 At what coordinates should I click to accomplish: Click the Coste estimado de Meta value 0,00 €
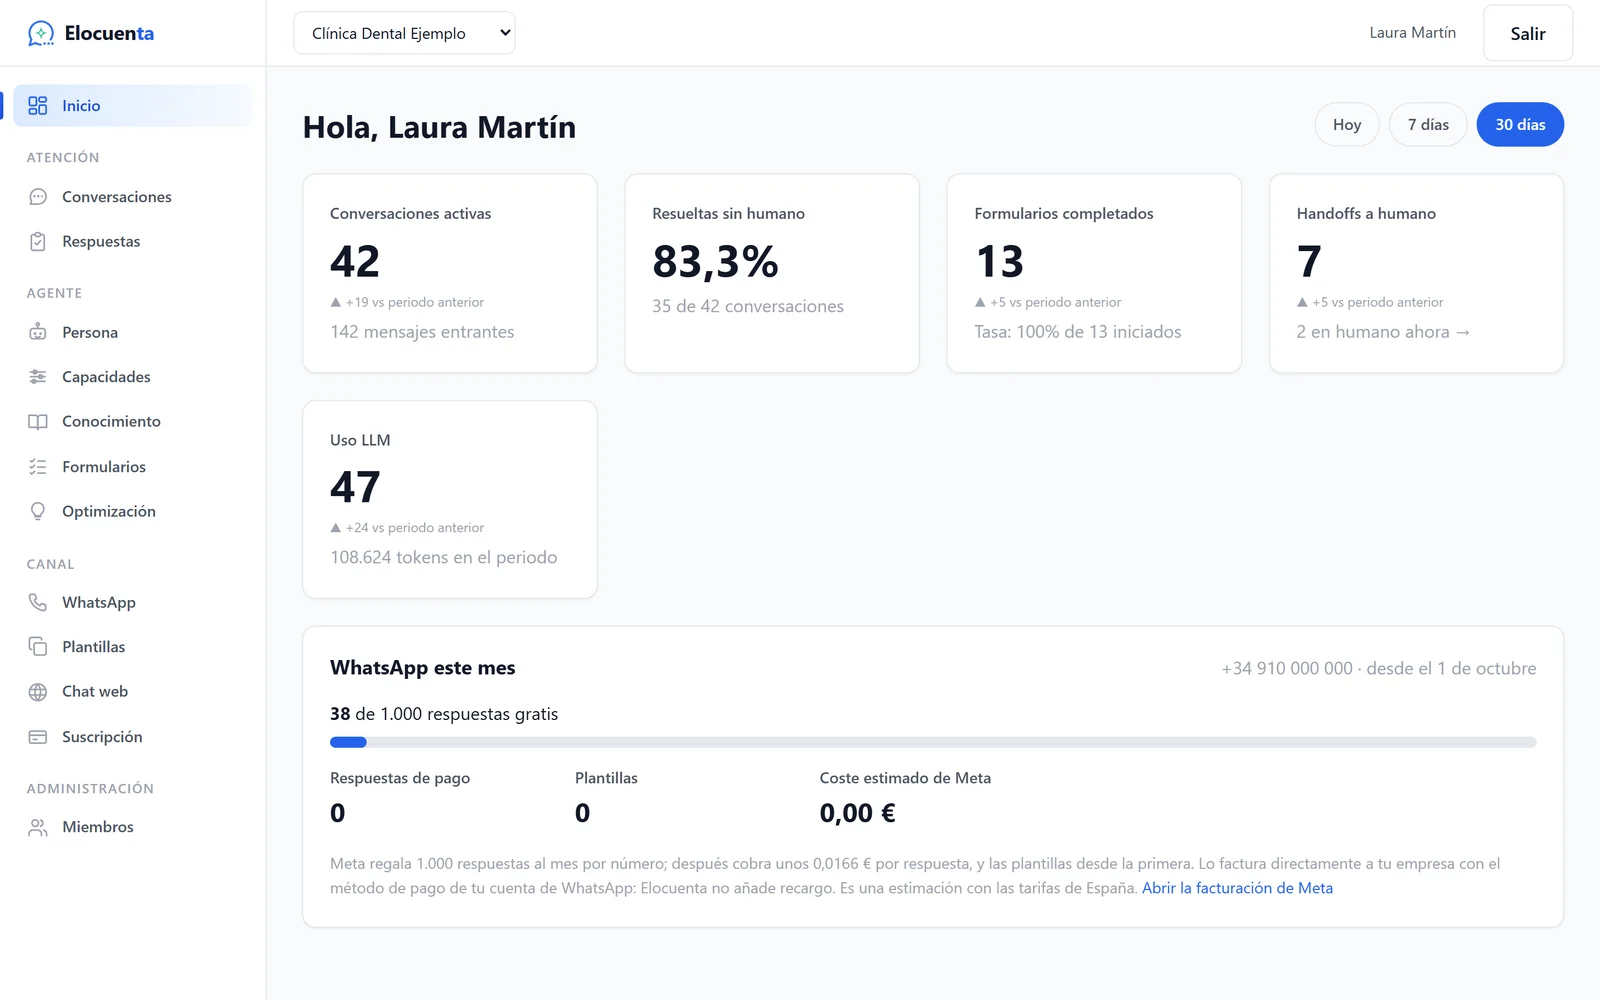[x=857, y=813]
